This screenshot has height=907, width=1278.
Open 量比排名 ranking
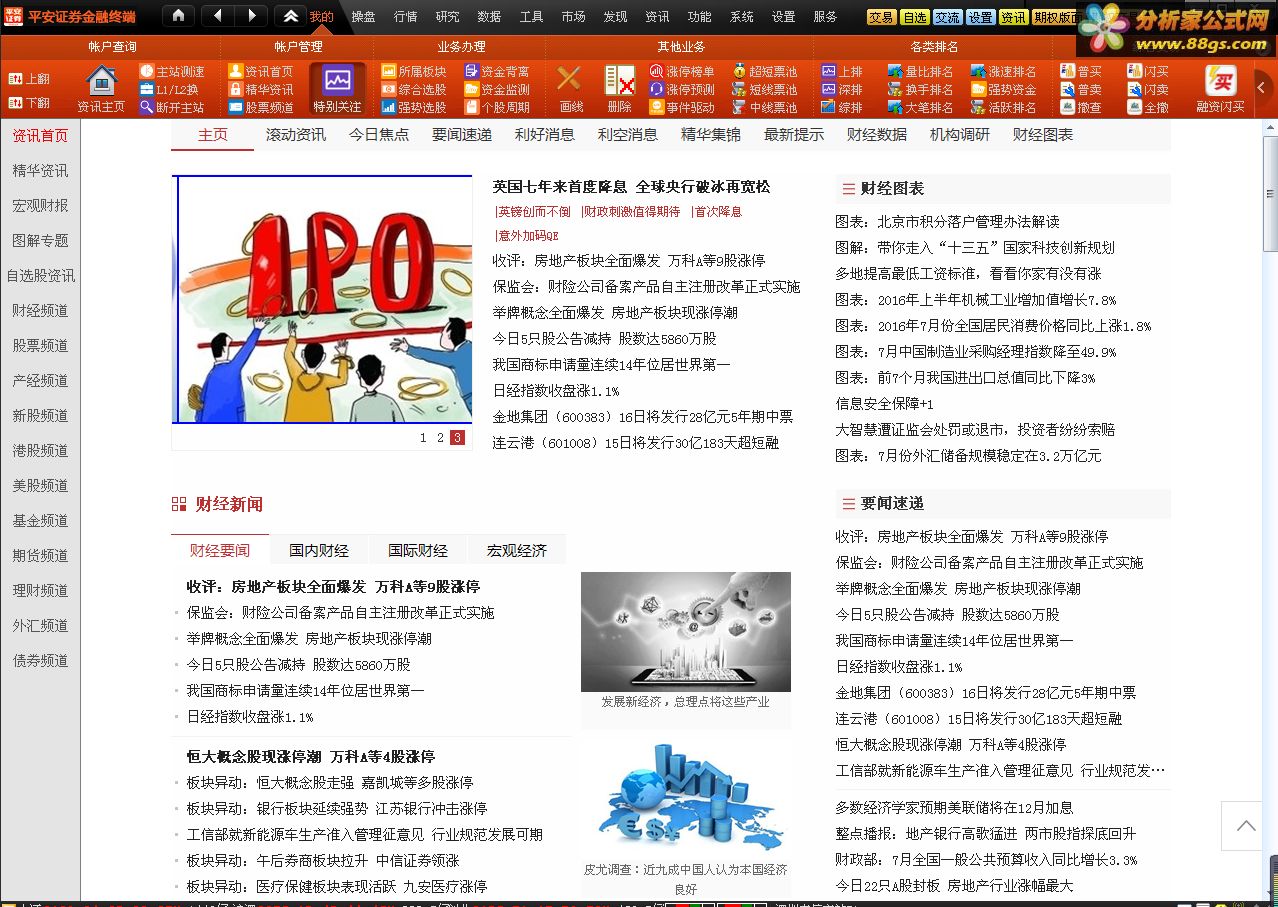tap(920, 71)
